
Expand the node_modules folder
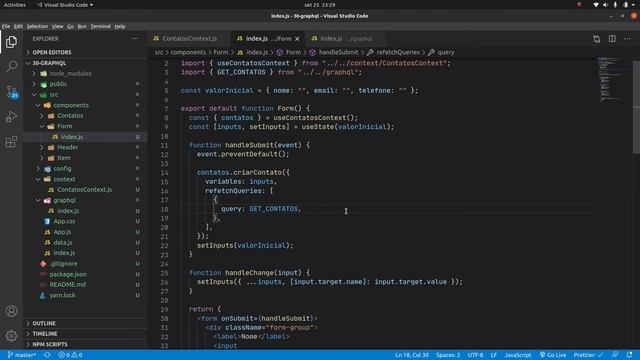(85, 74)
